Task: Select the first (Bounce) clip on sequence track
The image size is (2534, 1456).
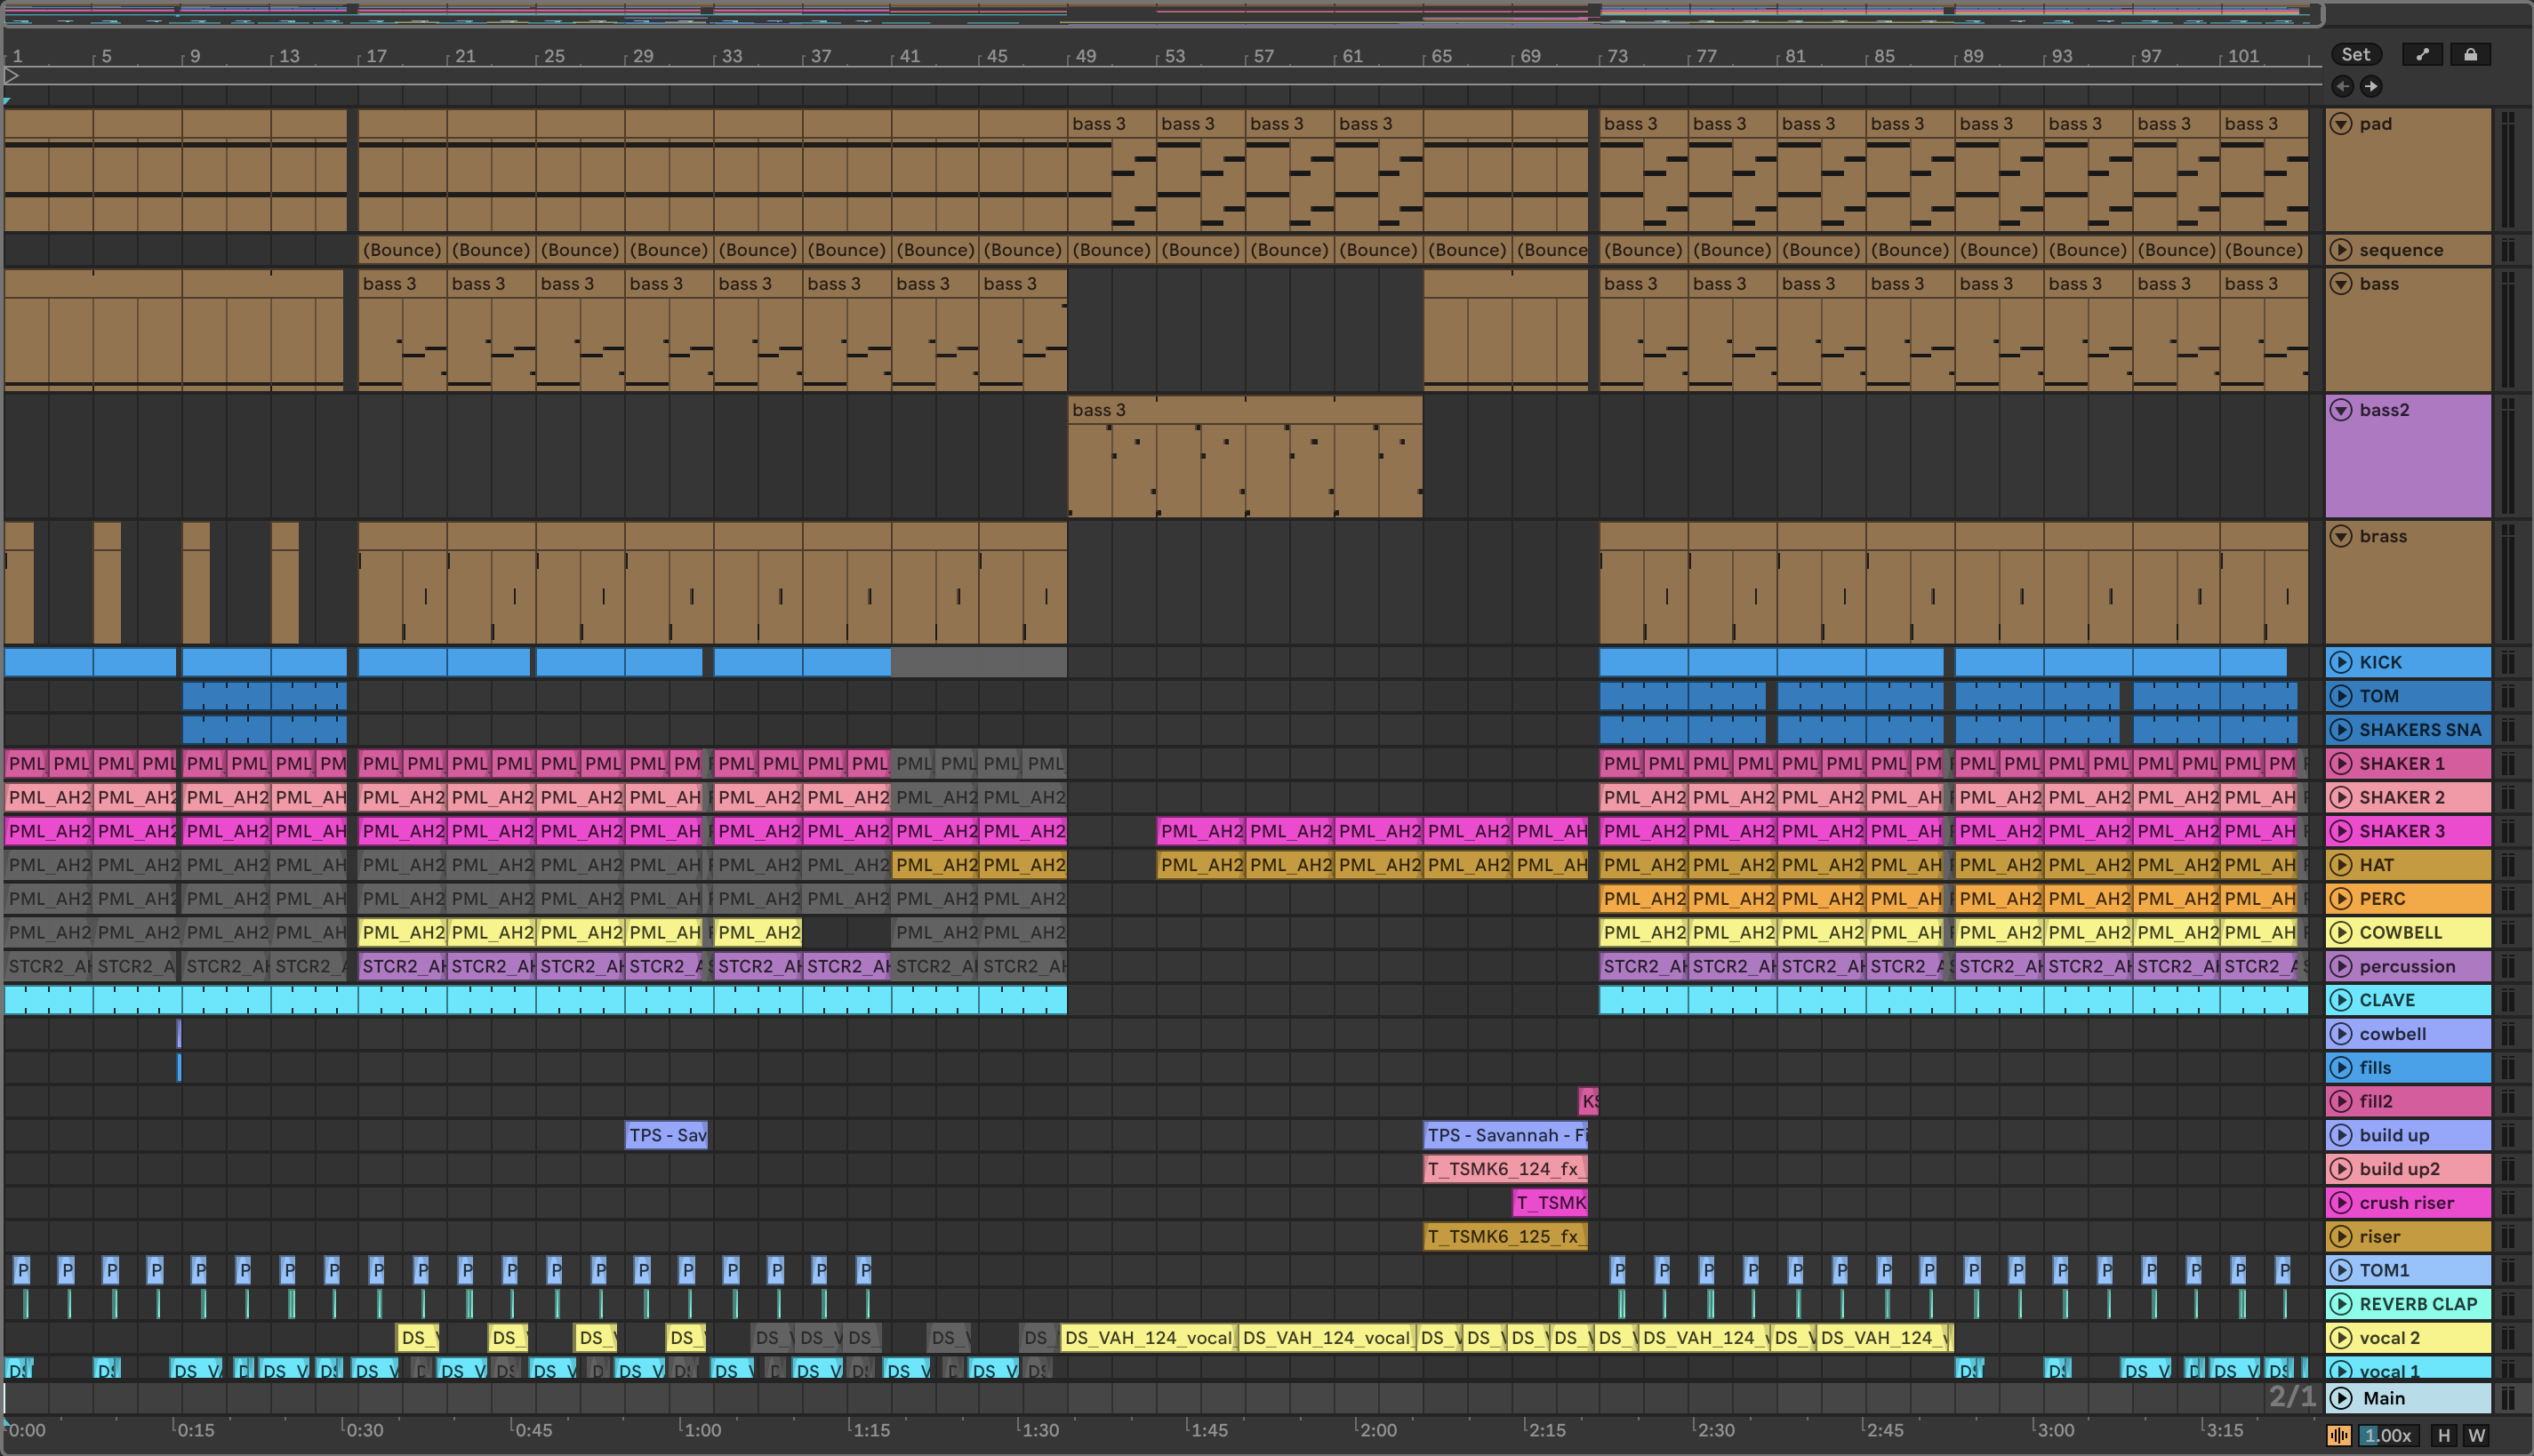Action: click(x=402, y=250)
